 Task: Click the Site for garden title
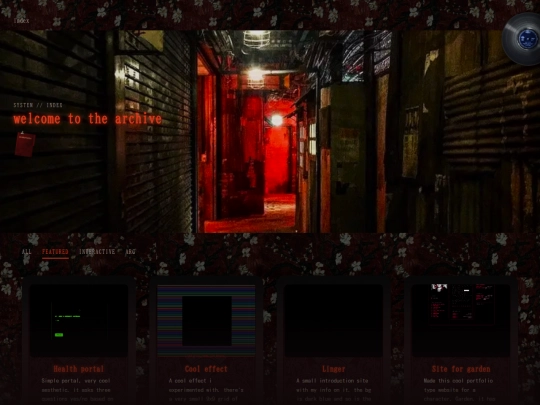(461, 369)
